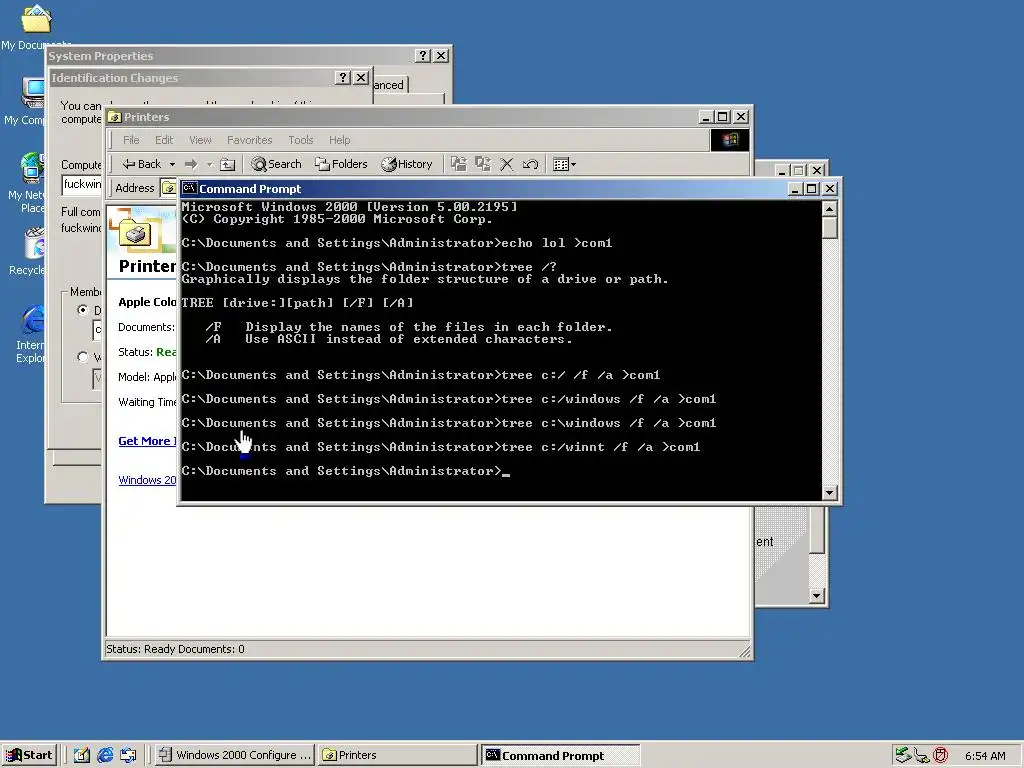1024x768 pixels.
Task: Go up one folder level in Printers
Action: [227, 164]
